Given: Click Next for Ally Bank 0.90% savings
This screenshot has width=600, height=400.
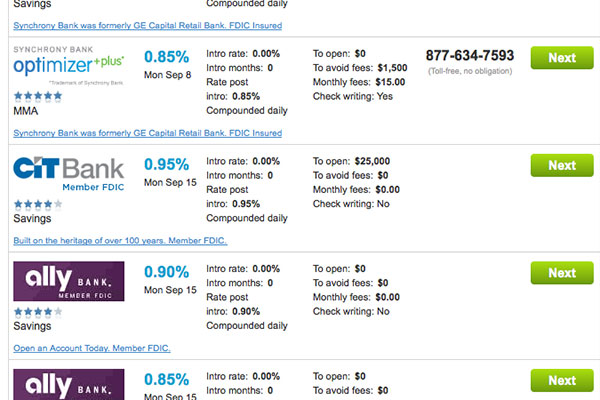Looking at the screenshot, I should coord(562,273).
